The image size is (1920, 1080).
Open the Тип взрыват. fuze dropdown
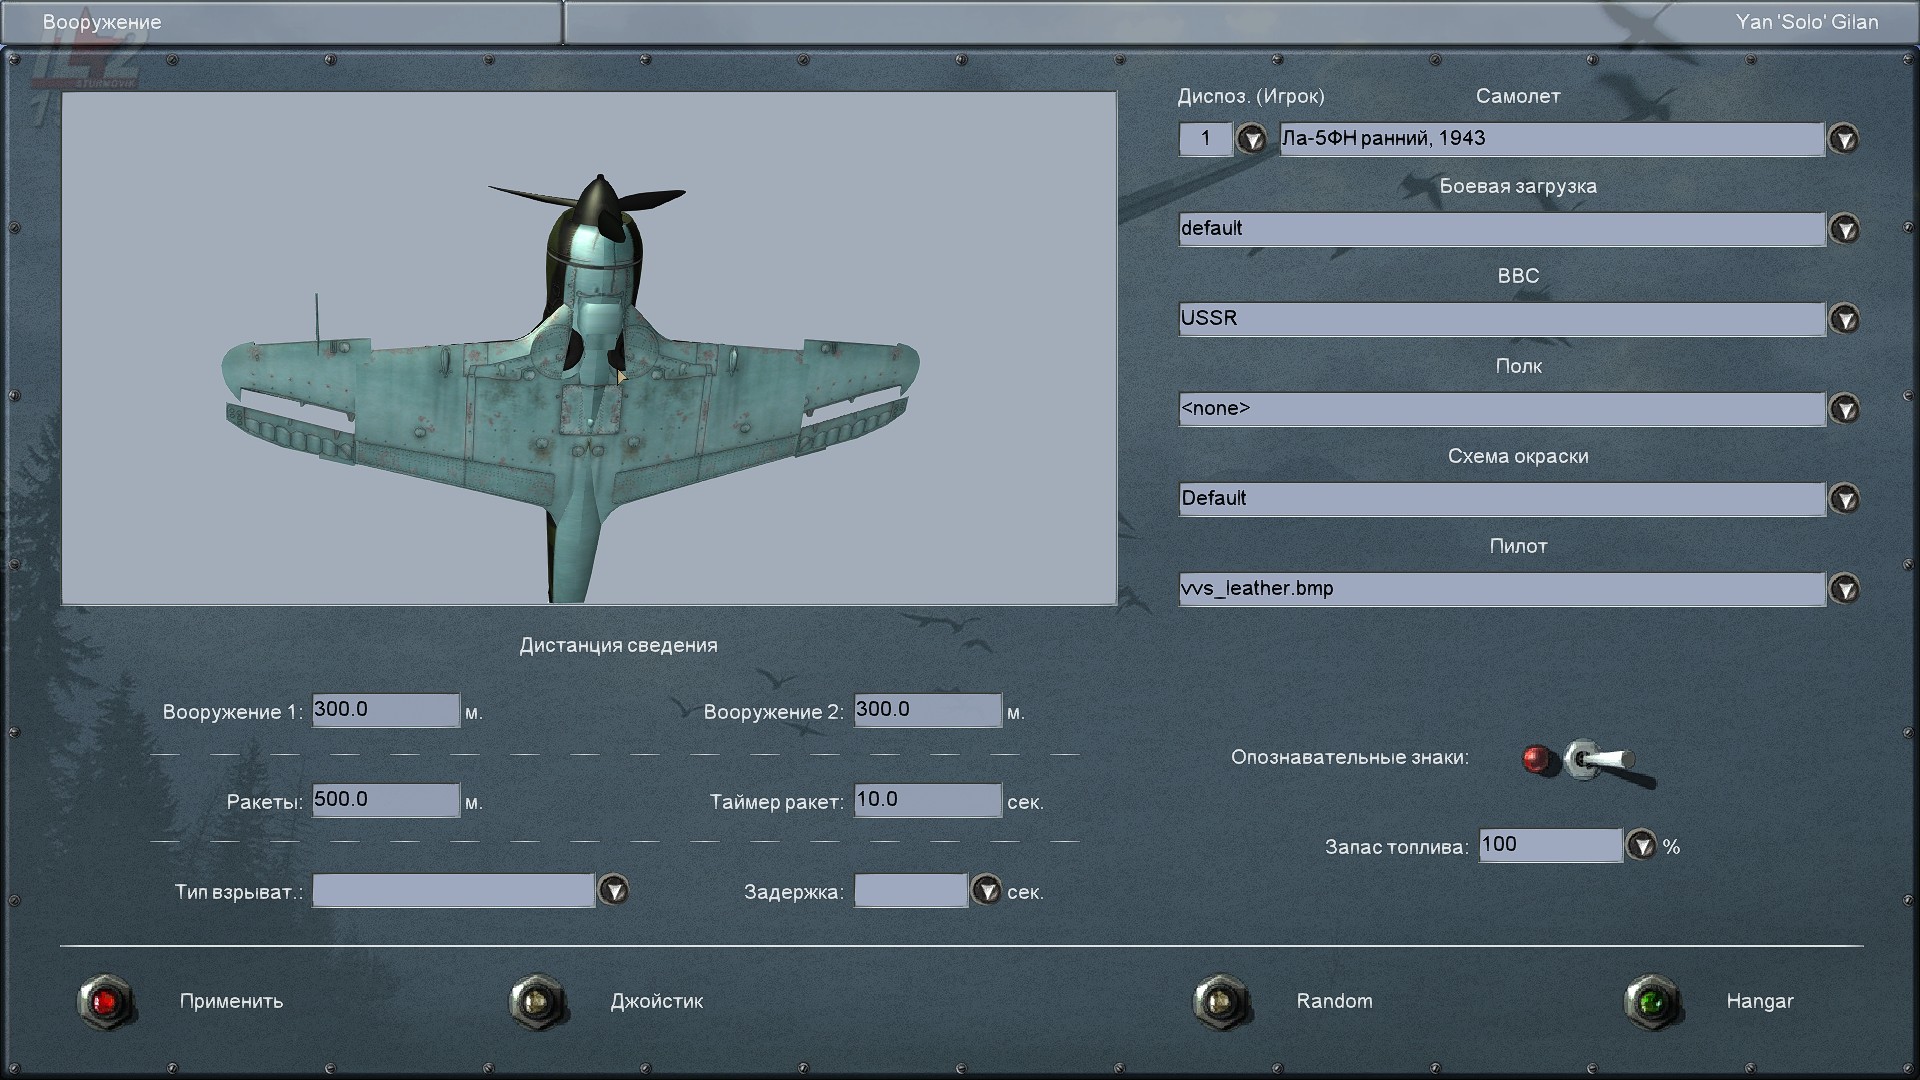[x=613, y=890]
